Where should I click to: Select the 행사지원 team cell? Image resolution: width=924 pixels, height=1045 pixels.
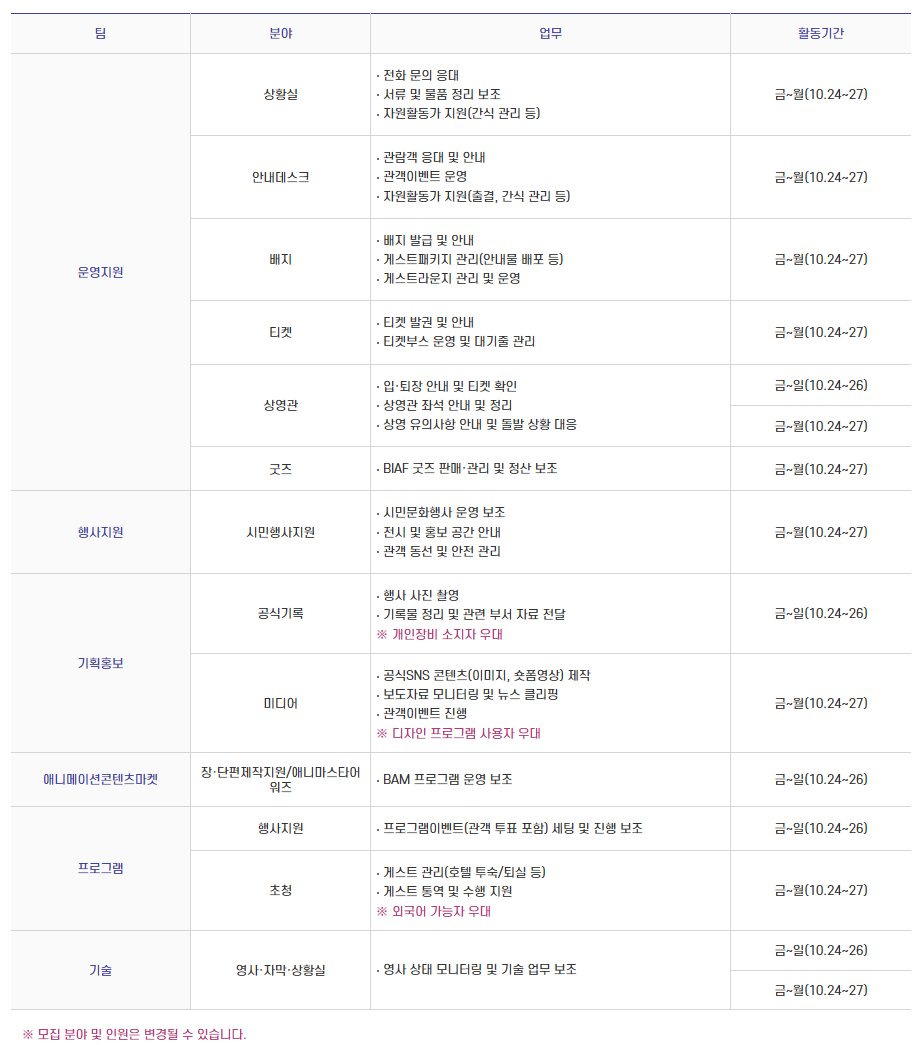[x=100, y=532]
